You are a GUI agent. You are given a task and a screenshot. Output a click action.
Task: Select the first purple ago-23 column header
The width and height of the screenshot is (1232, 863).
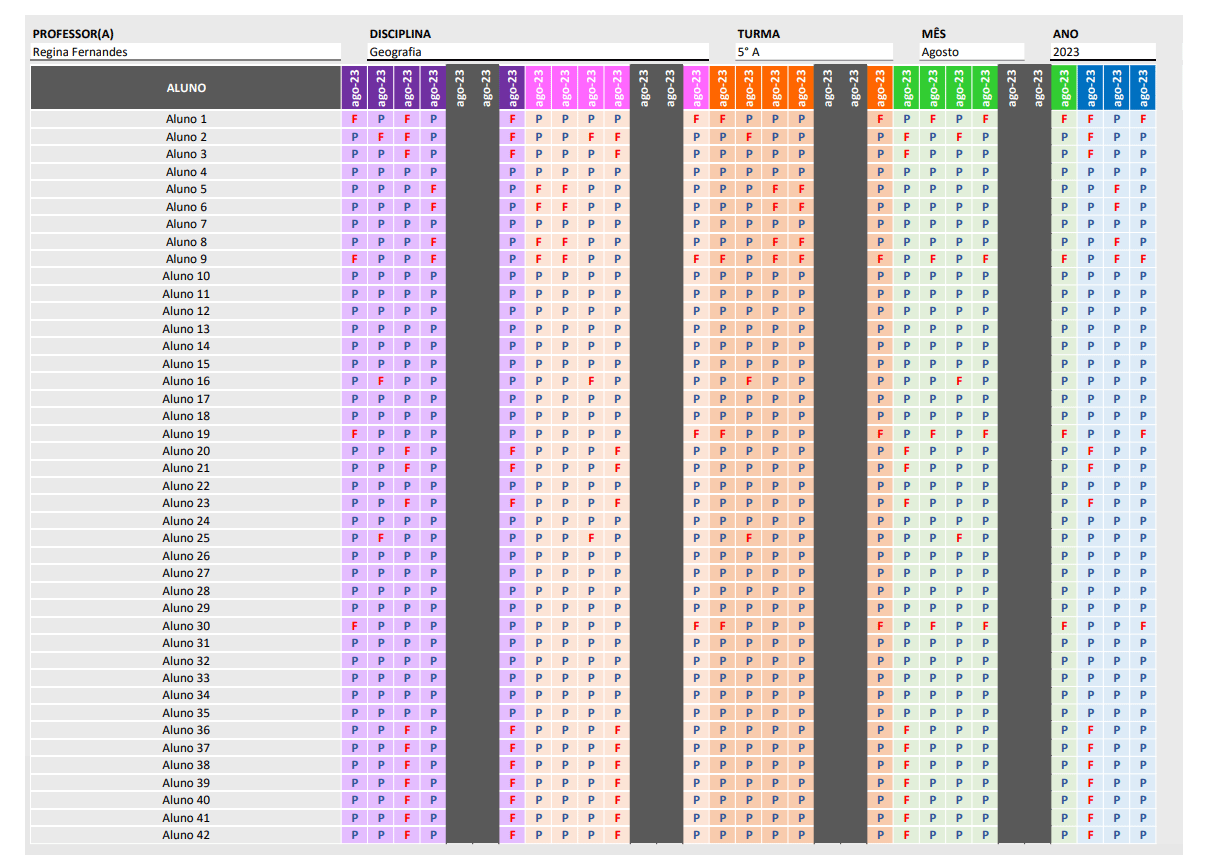pyautogui.click(x=355, y=88)
